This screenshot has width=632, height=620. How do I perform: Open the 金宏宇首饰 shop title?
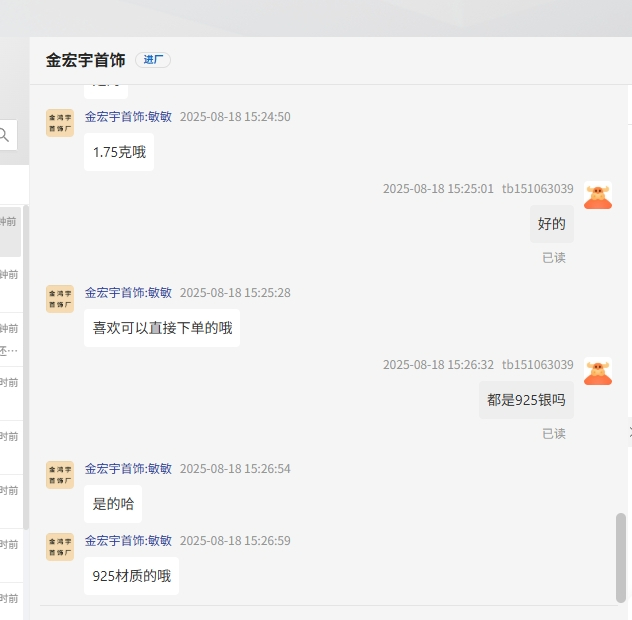pos(85,60)
